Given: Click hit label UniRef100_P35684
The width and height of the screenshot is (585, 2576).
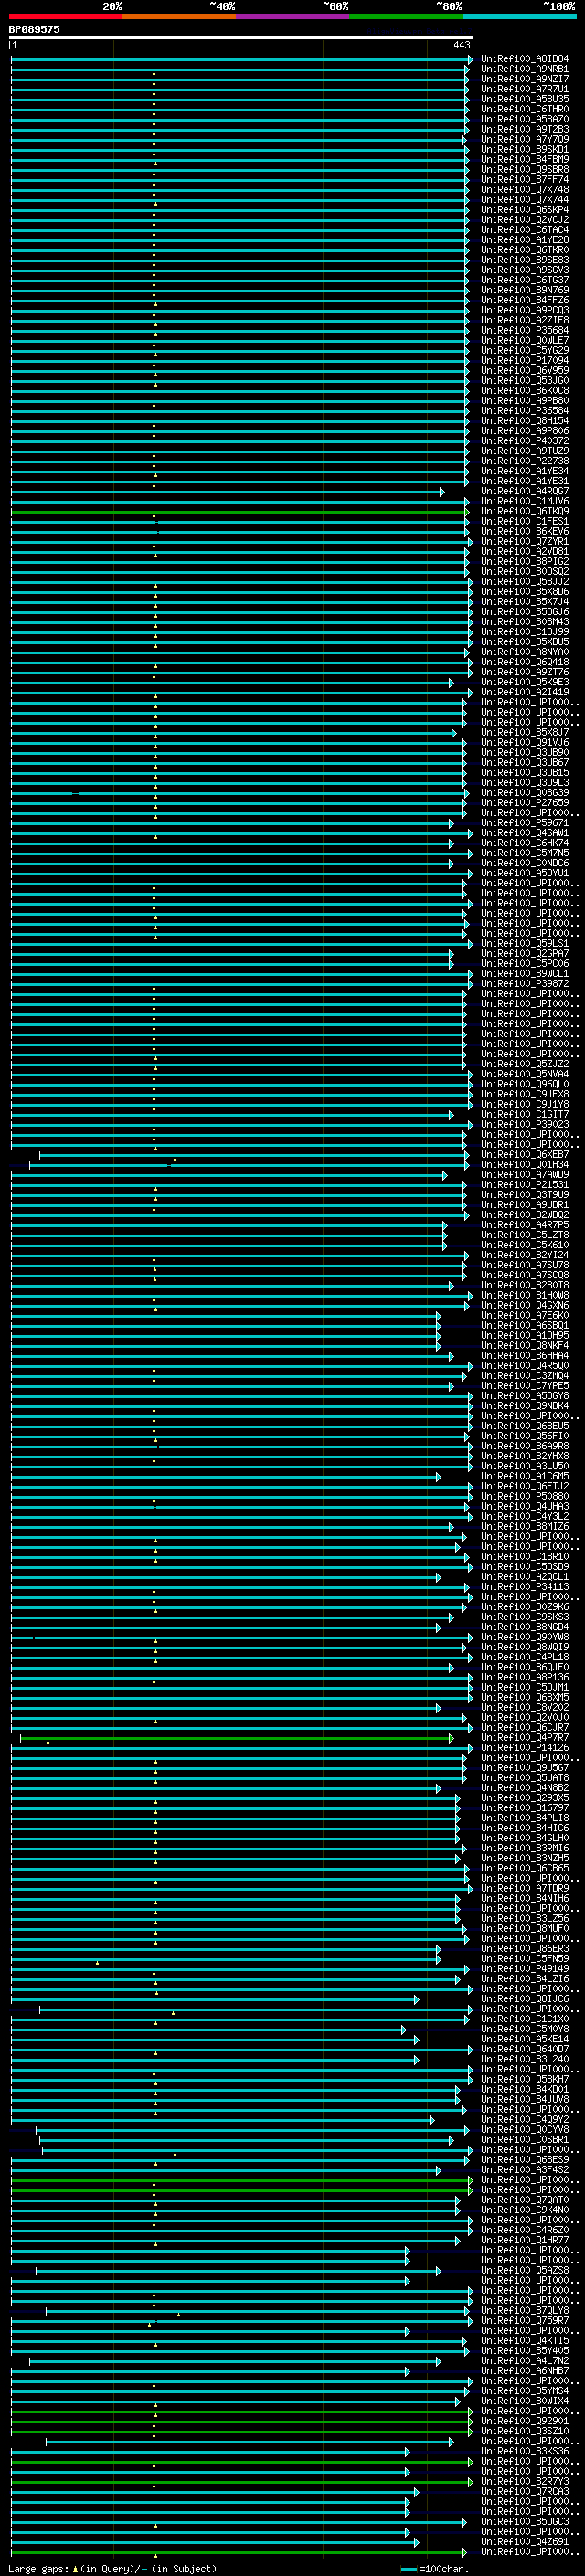Looking at the screenshot, I should tap(524, 330).
